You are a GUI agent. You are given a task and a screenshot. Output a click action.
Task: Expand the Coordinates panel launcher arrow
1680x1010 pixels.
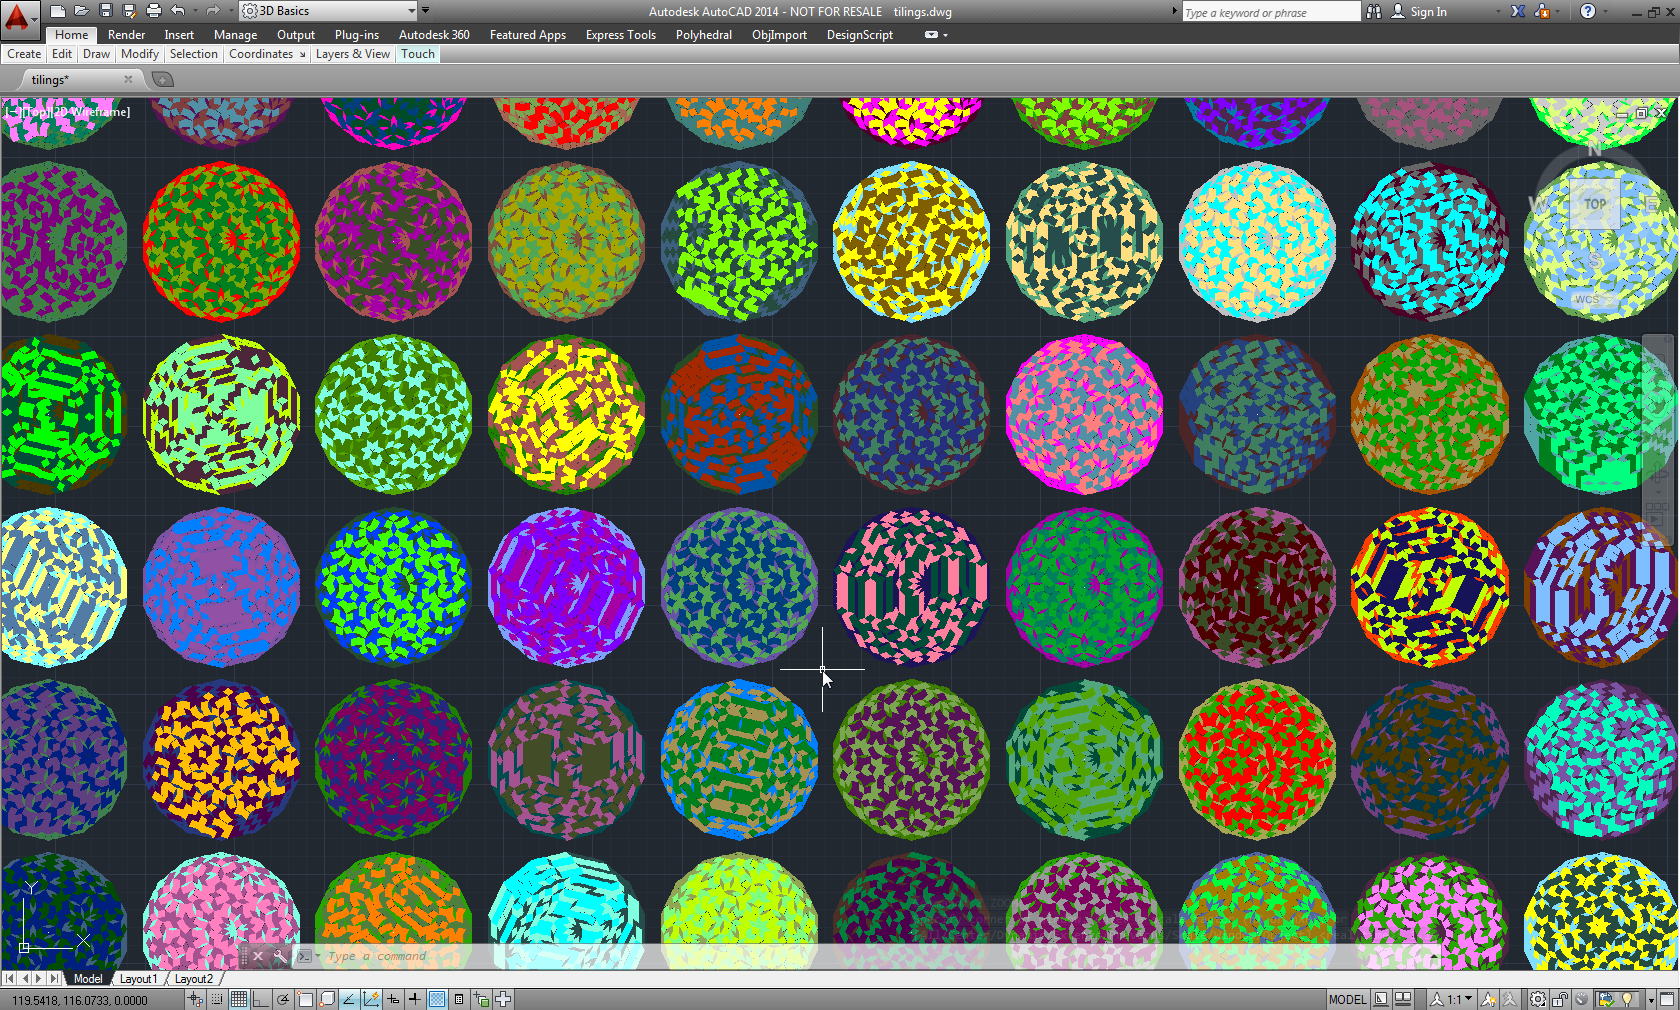[x=302, y=55]
